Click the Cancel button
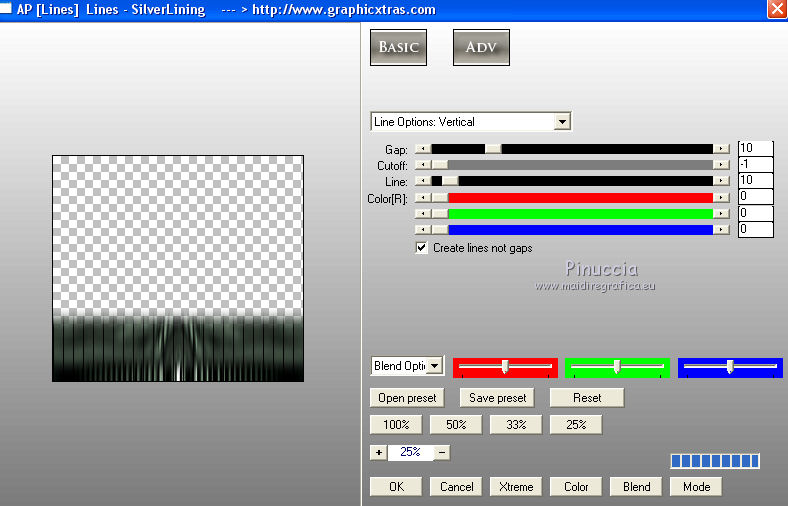The image size is (788, 506). coord(456,486)
